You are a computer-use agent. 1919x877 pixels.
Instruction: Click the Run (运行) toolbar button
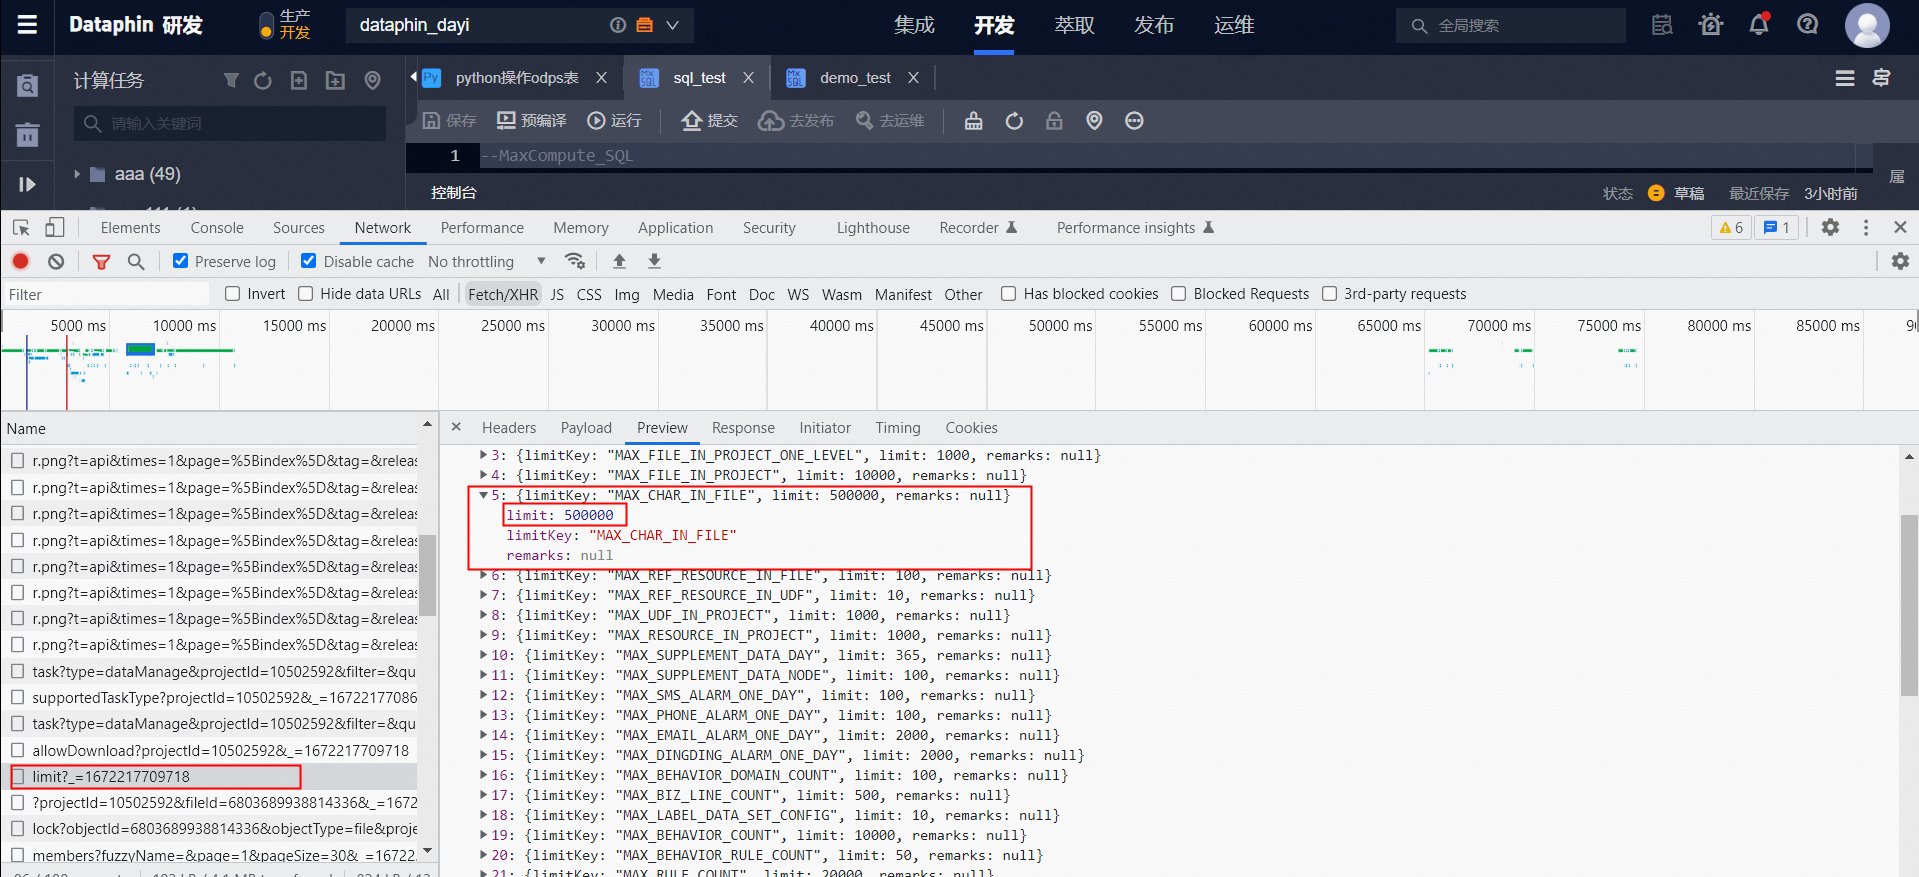click(614, 121)
